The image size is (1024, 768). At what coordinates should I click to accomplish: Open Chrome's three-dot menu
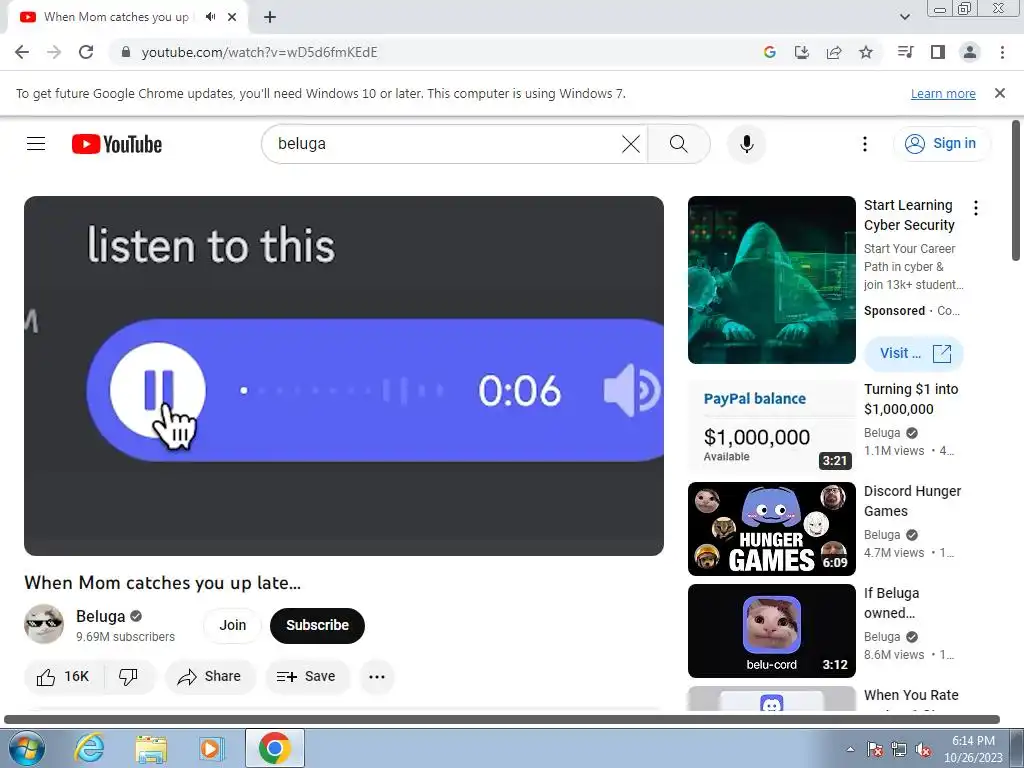[1002, 52]
